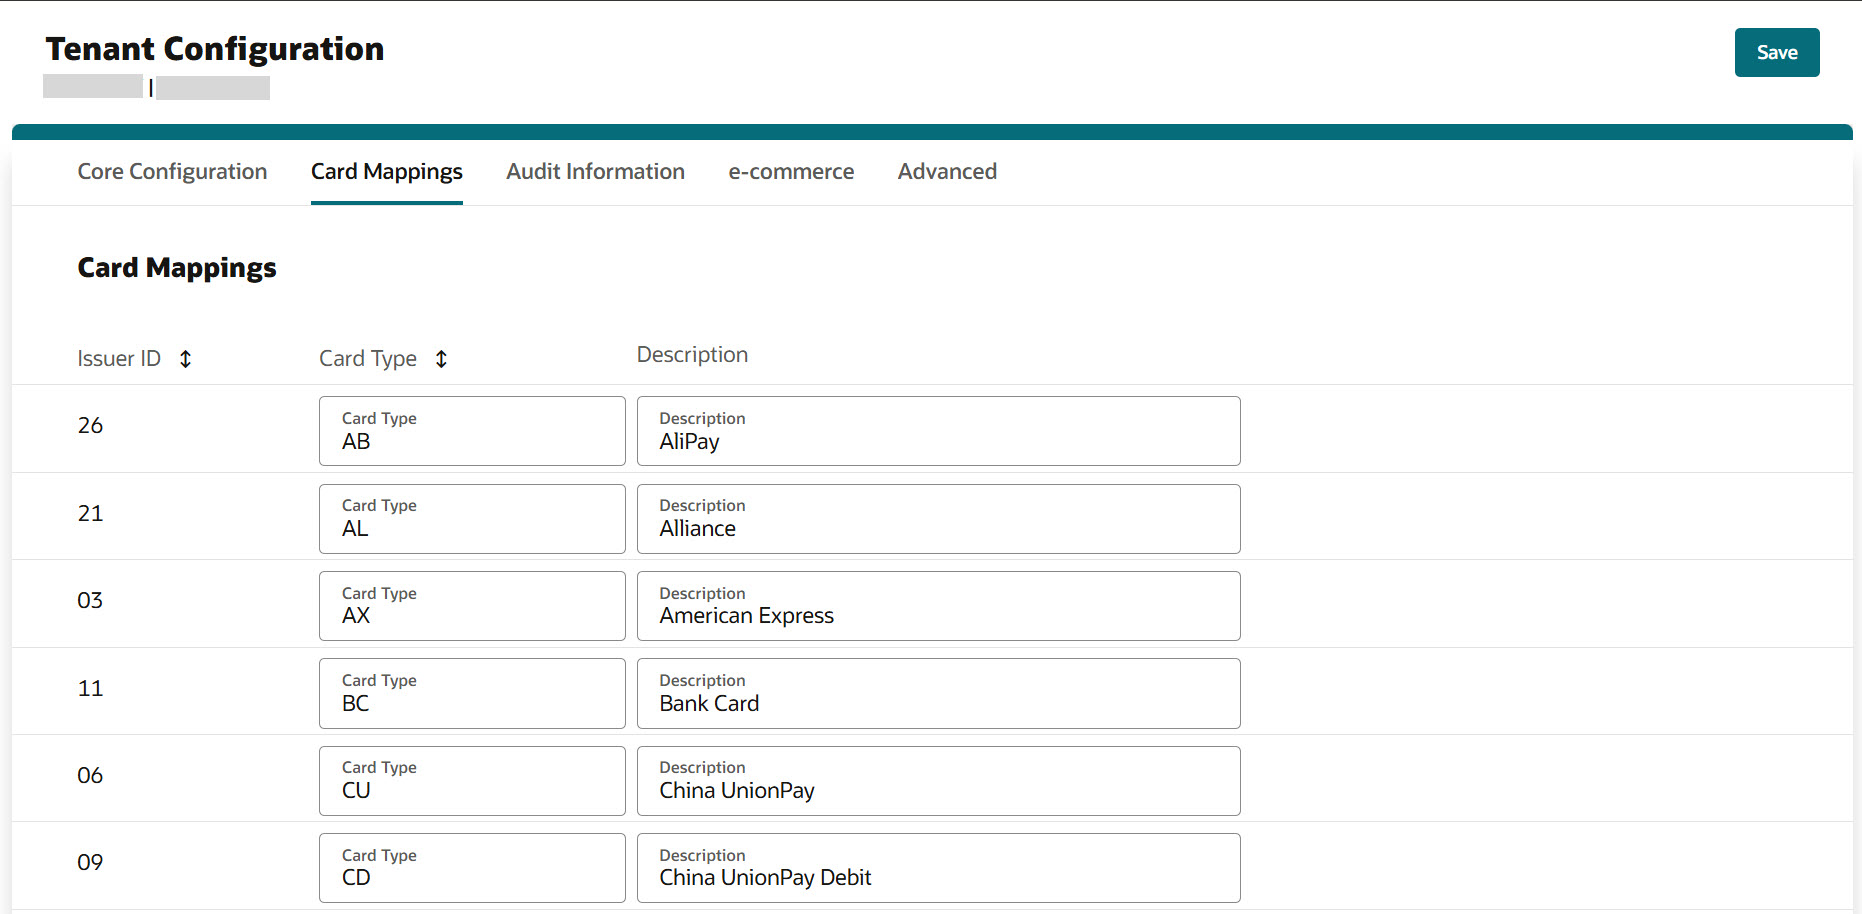Click the Save button
Viewport: 1862px width, 914px height.
point(1776,52)
